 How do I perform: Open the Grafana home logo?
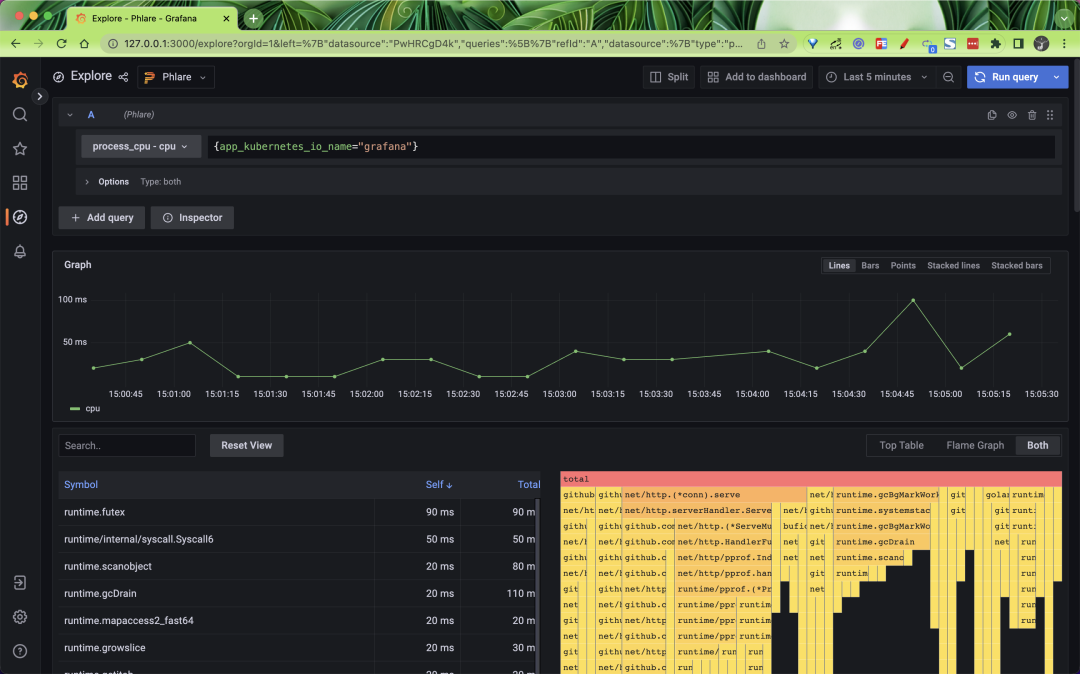tap(20, 80)
